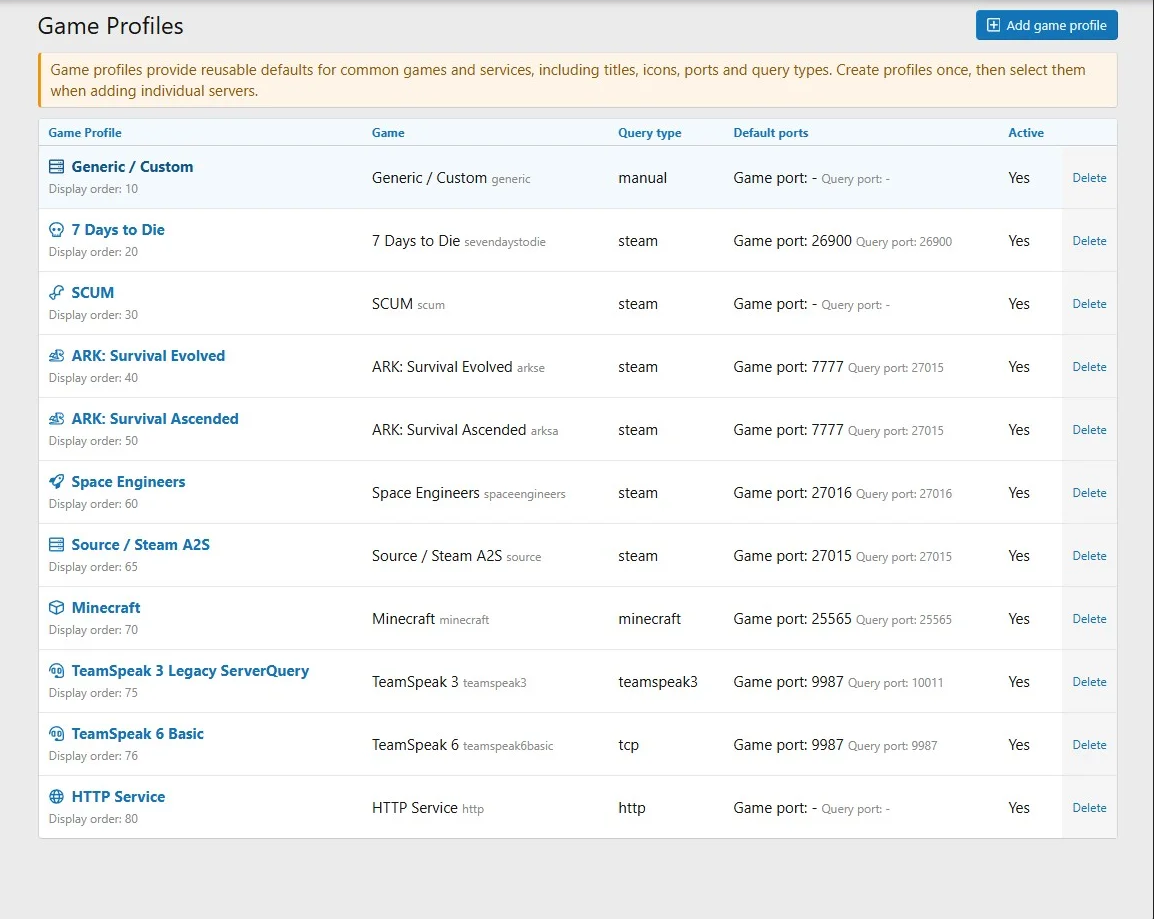1154x919 pixels.
Task: Click the headset icon beside TeamSpeak 3 Legacy ServerQuery
Action: [56, 671]
